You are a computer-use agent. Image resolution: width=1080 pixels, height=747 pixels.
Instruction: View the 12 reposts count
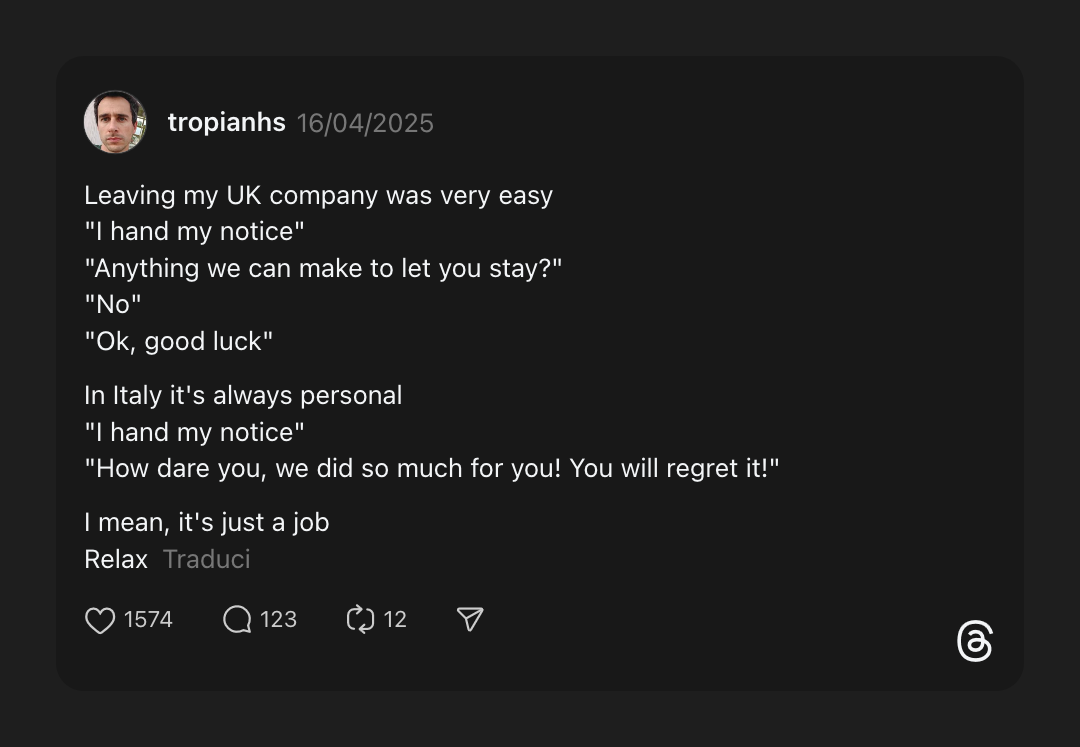point(395,620)
